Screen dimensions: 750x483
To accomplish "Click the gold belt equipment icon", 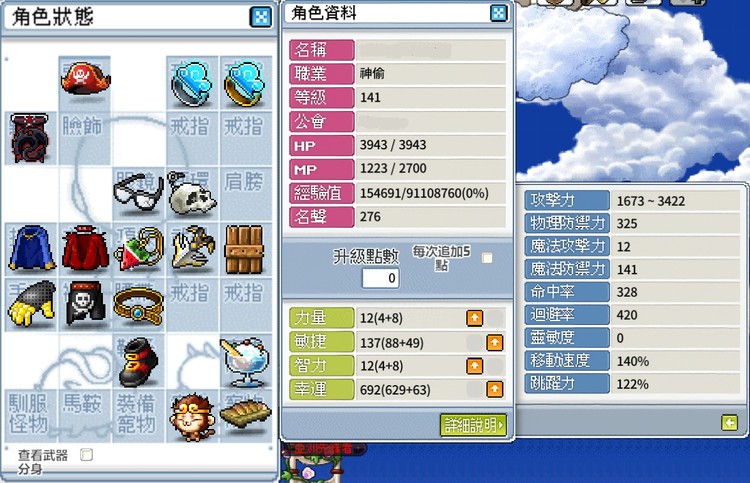I will click(x=139, y=305).
